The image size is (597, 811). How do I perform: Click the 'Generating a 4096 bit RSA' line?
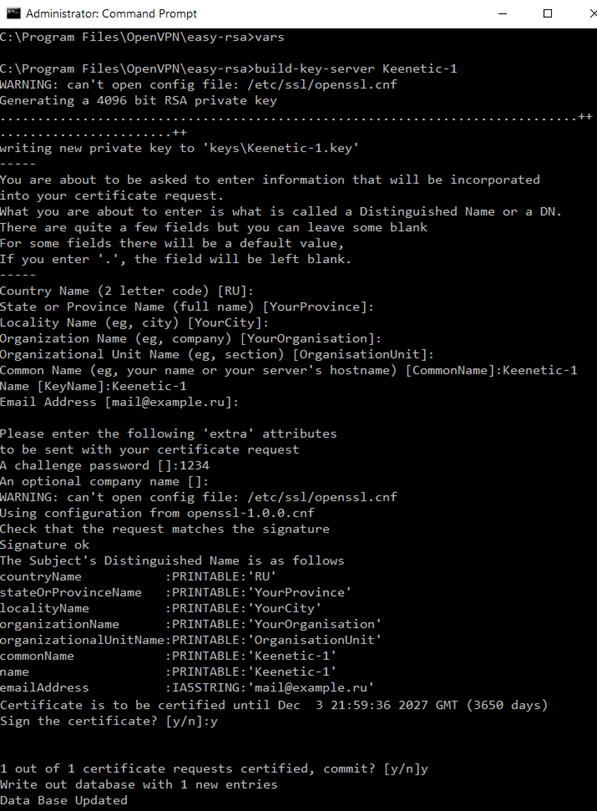coord(138,100)
